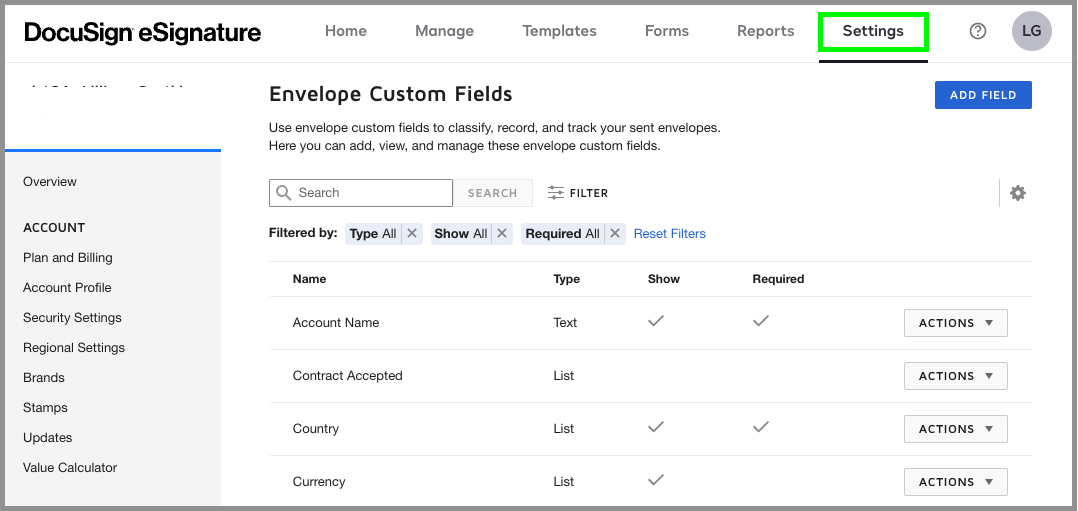Open the LG user profile avatar
Viewport: 1078px width, 511px height.
(x=1031, y=31)
